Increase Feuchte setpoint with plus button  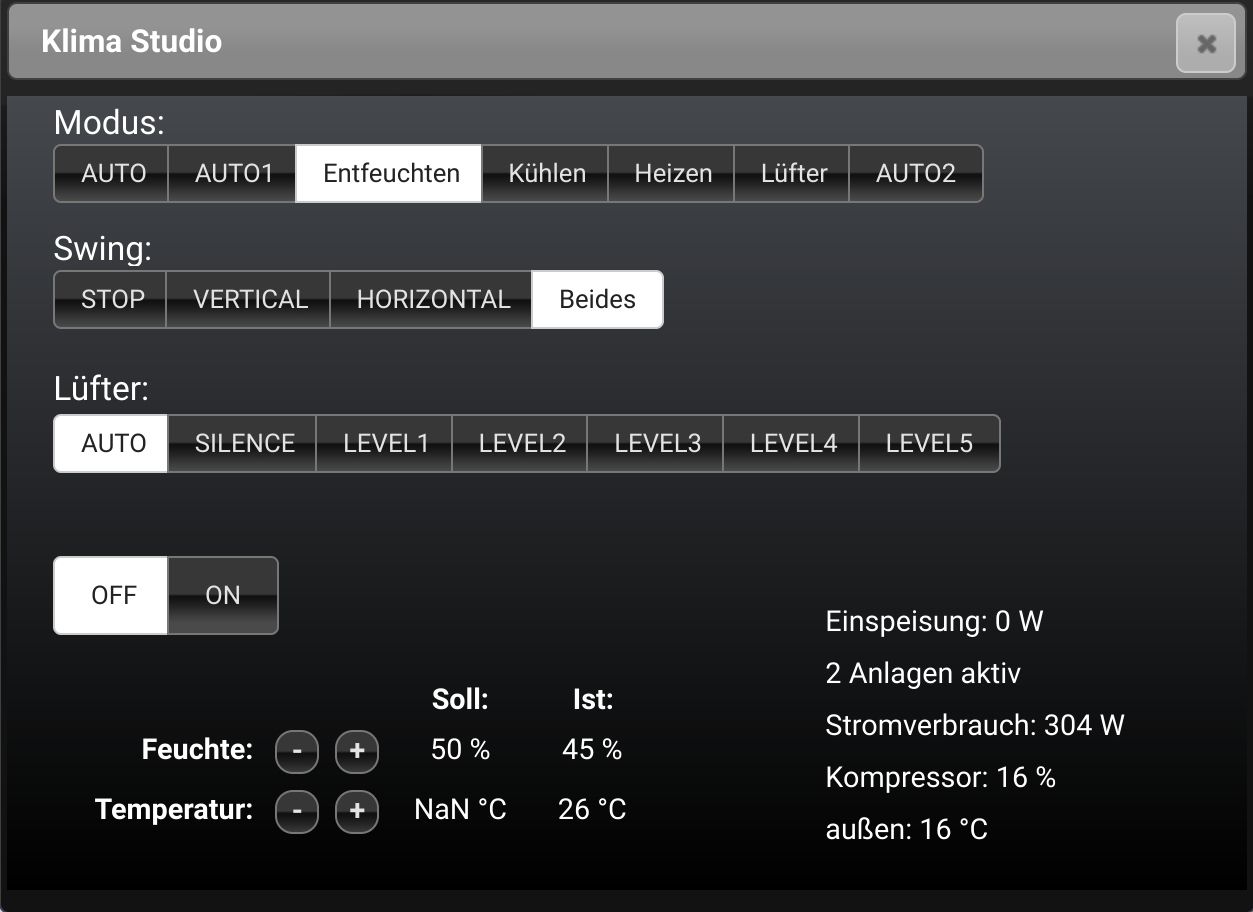pos(356,751)
